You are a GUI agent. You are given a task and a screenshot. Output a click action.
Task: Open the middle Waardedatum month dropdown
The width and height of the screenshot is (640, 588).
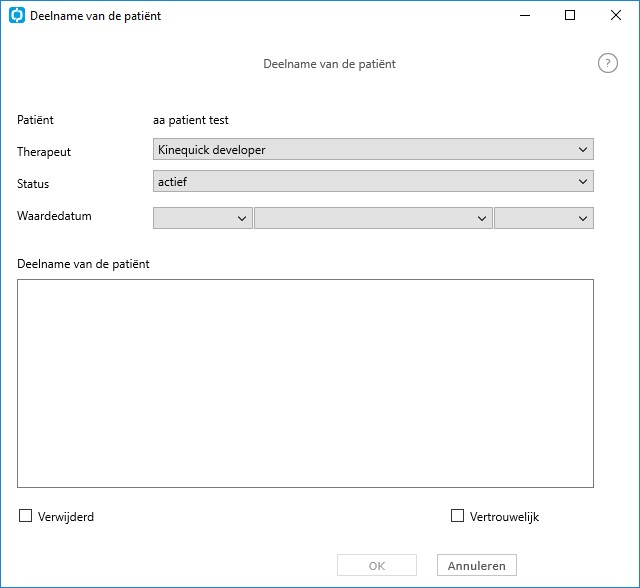coord(373,218)
